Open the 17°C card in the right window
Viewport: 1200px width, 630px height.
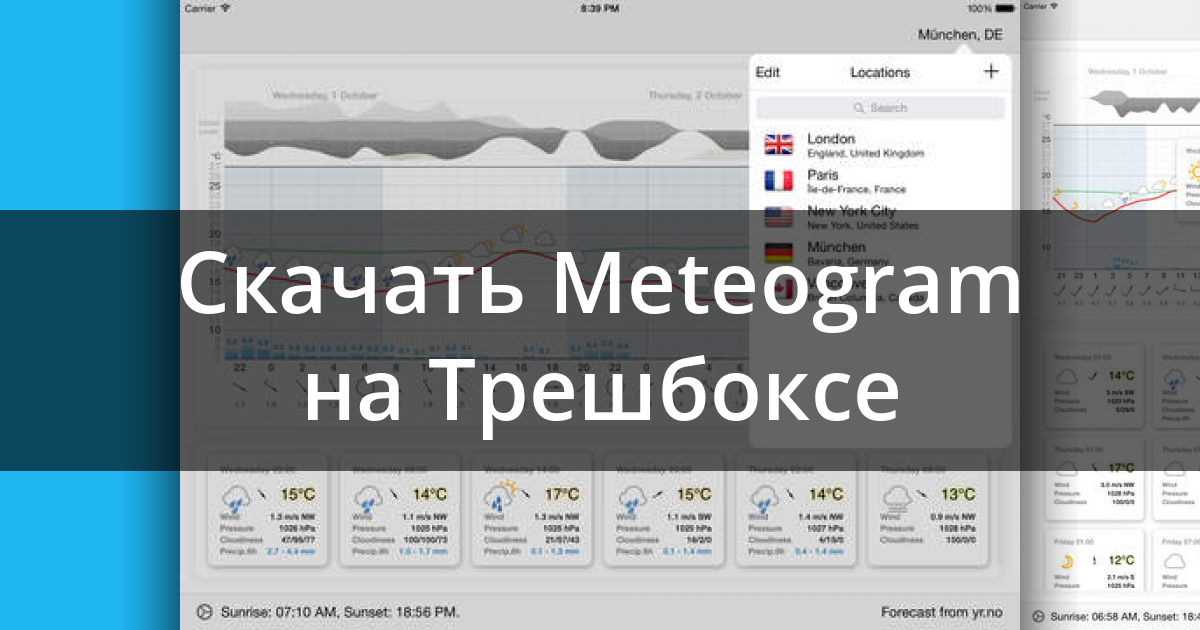(1093, 481)
